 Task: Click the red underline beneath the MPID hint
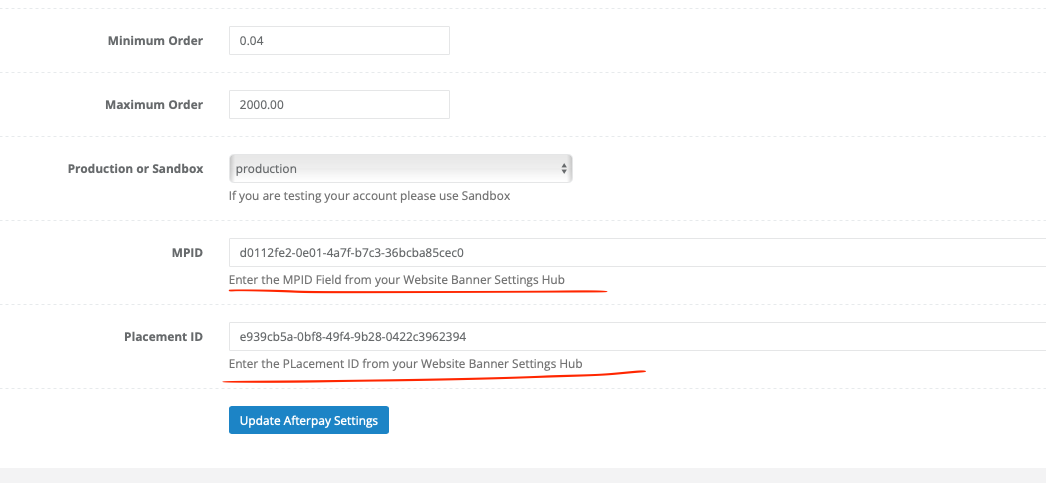point(418,291)
